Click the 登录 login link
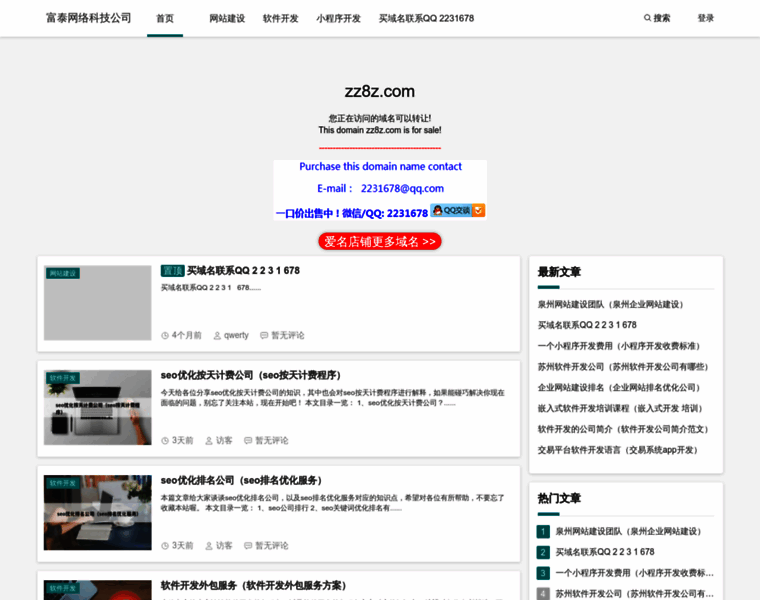Viewport: 760px width, 600px height. (706, 19)
